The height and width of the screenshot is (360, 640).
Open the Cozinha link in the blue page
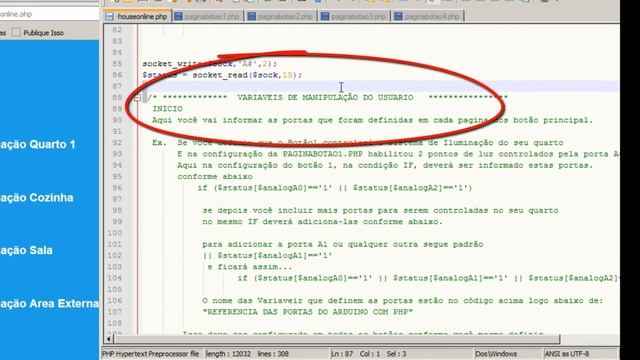point(37,198)
